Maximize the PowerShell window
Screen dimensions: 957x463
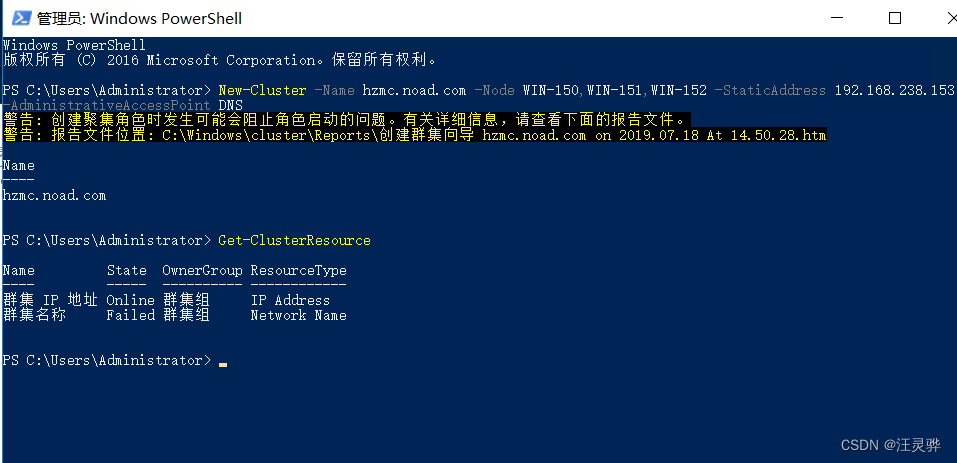pos(895,18)
